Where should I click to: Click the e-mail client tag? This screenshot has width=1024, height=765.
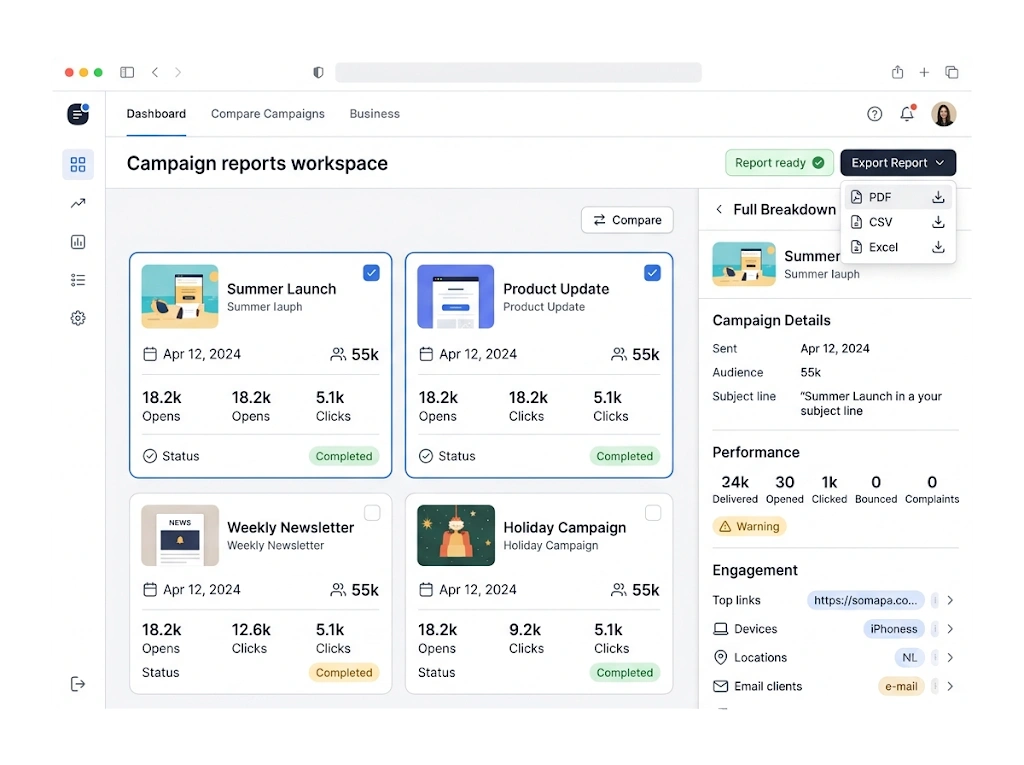(901, 686)
